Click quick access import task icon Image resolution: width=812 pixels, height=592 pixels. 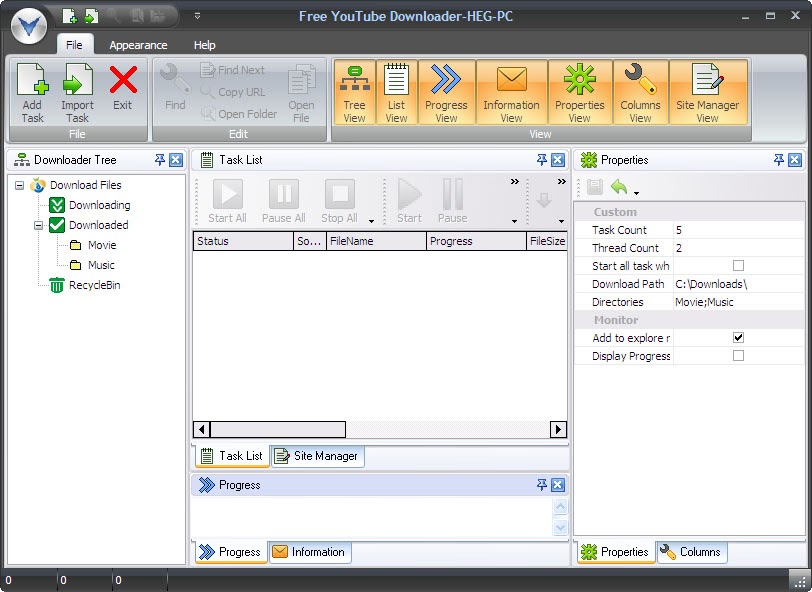(91, 16)
